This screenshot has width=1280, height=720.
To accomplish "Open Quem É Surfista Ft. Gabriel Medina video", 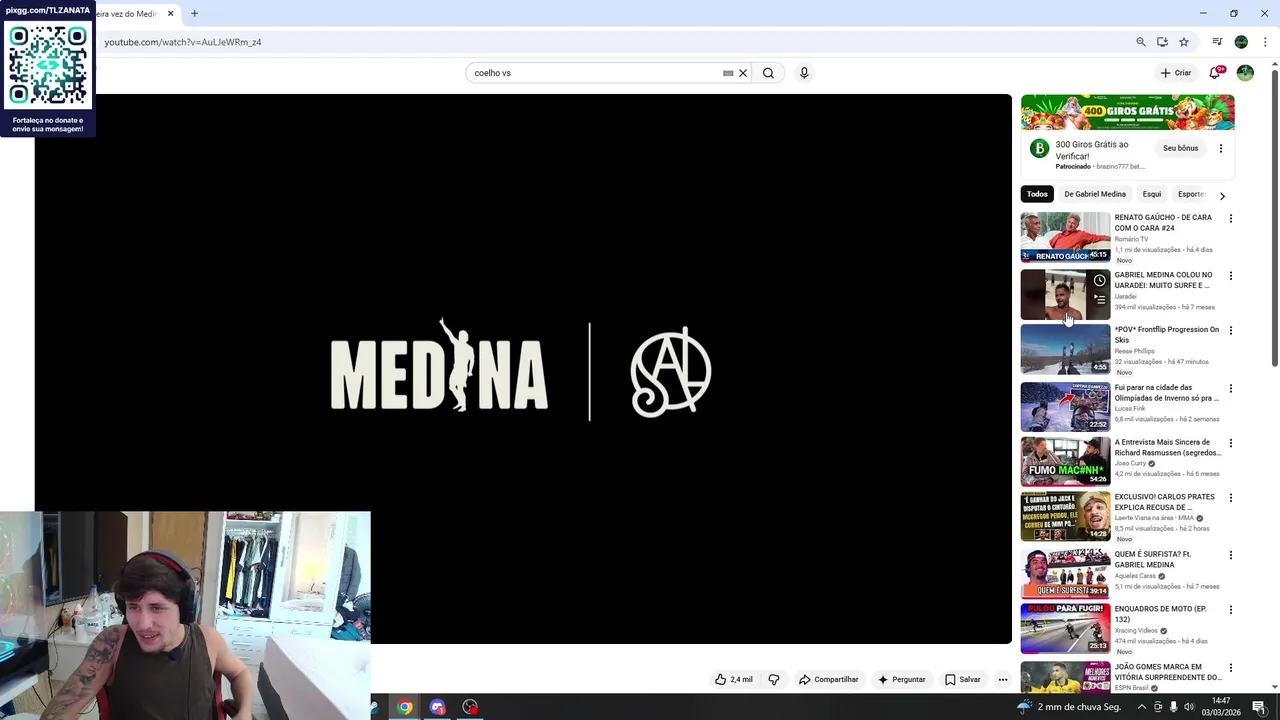I will coord(1065,573).
